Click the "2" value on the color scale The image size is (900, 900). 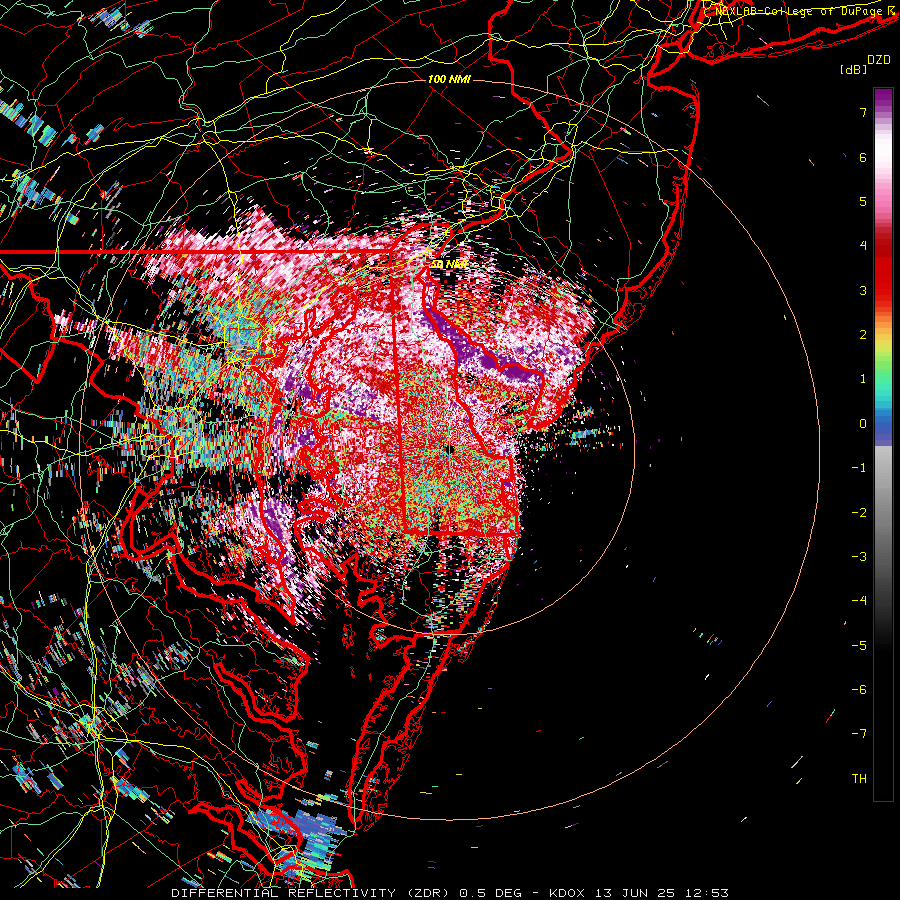click(x=863, y=335)
